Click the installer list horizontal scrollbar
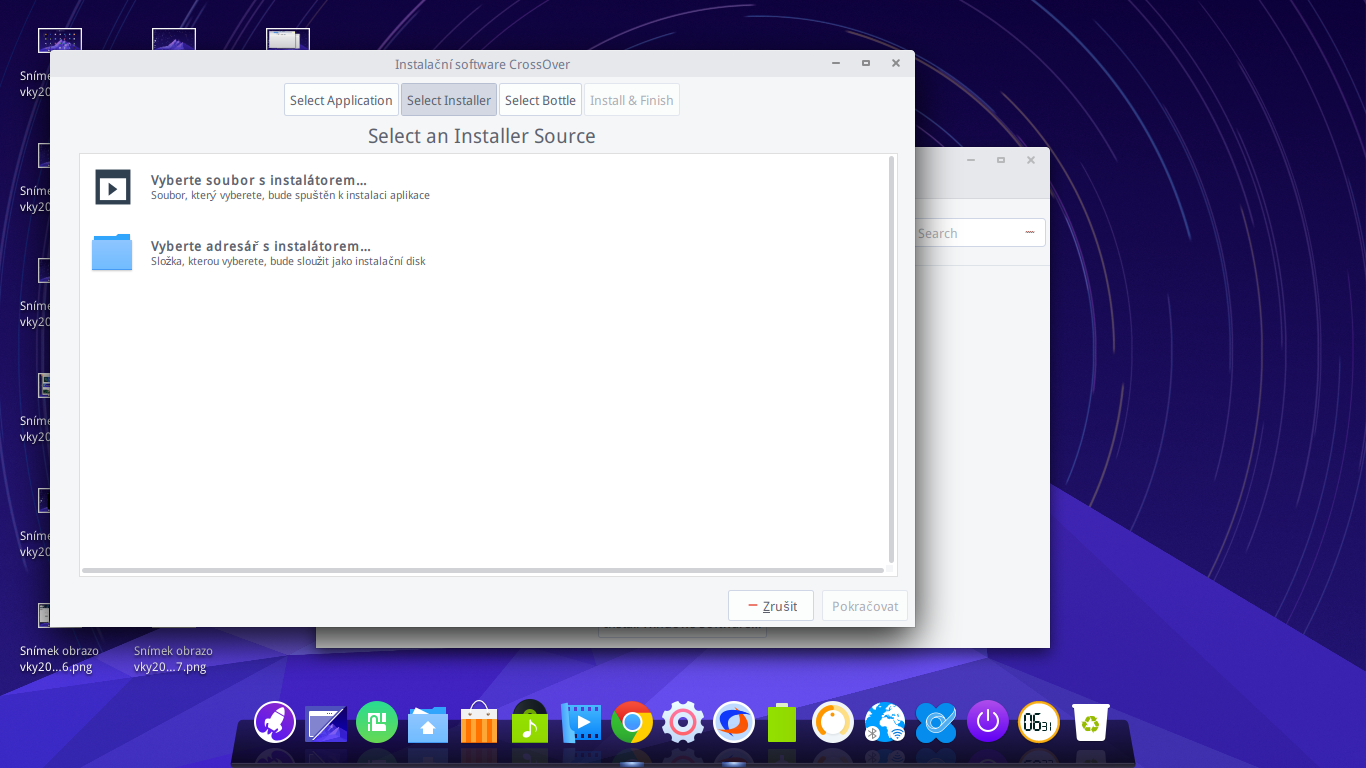The image size is (1366, 768). pyautogui.click(x=483, y=571)
